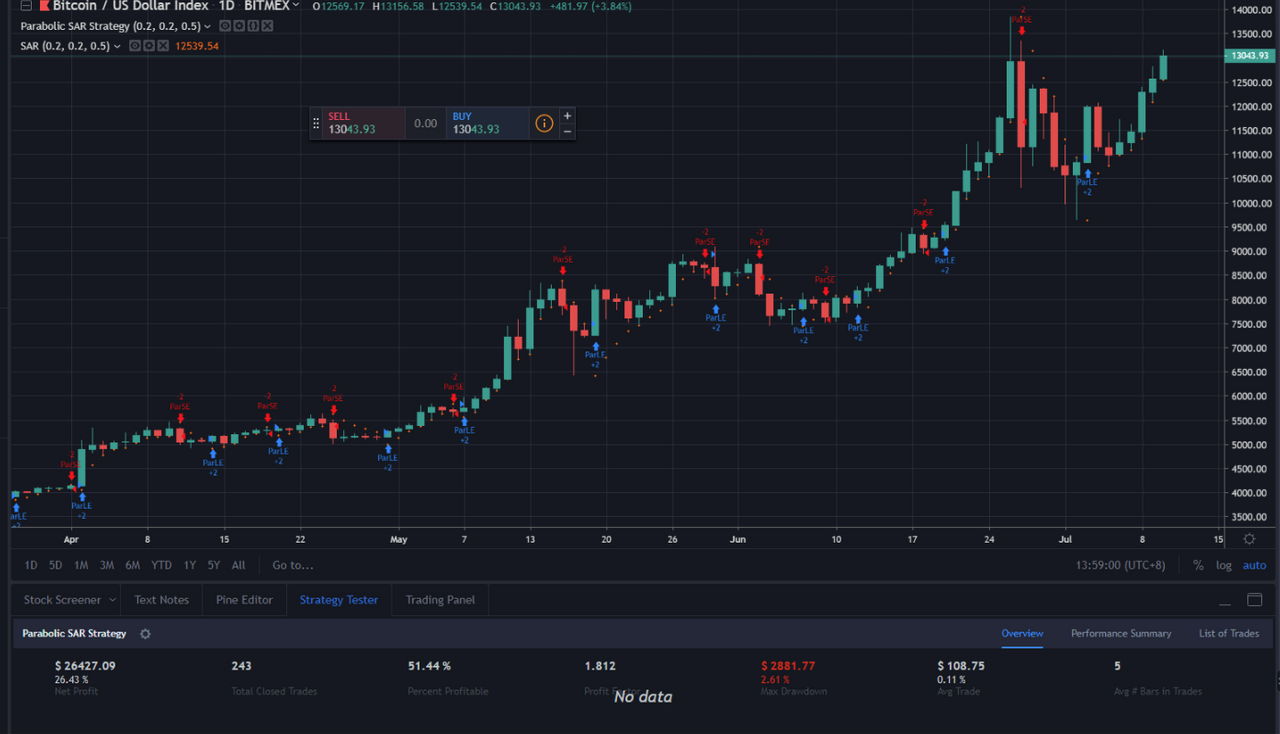This screenshot has height=734, width=1280.
Task: Remove the Parabolic SAR Strategy with X icon
Action: tap(267, 26)
